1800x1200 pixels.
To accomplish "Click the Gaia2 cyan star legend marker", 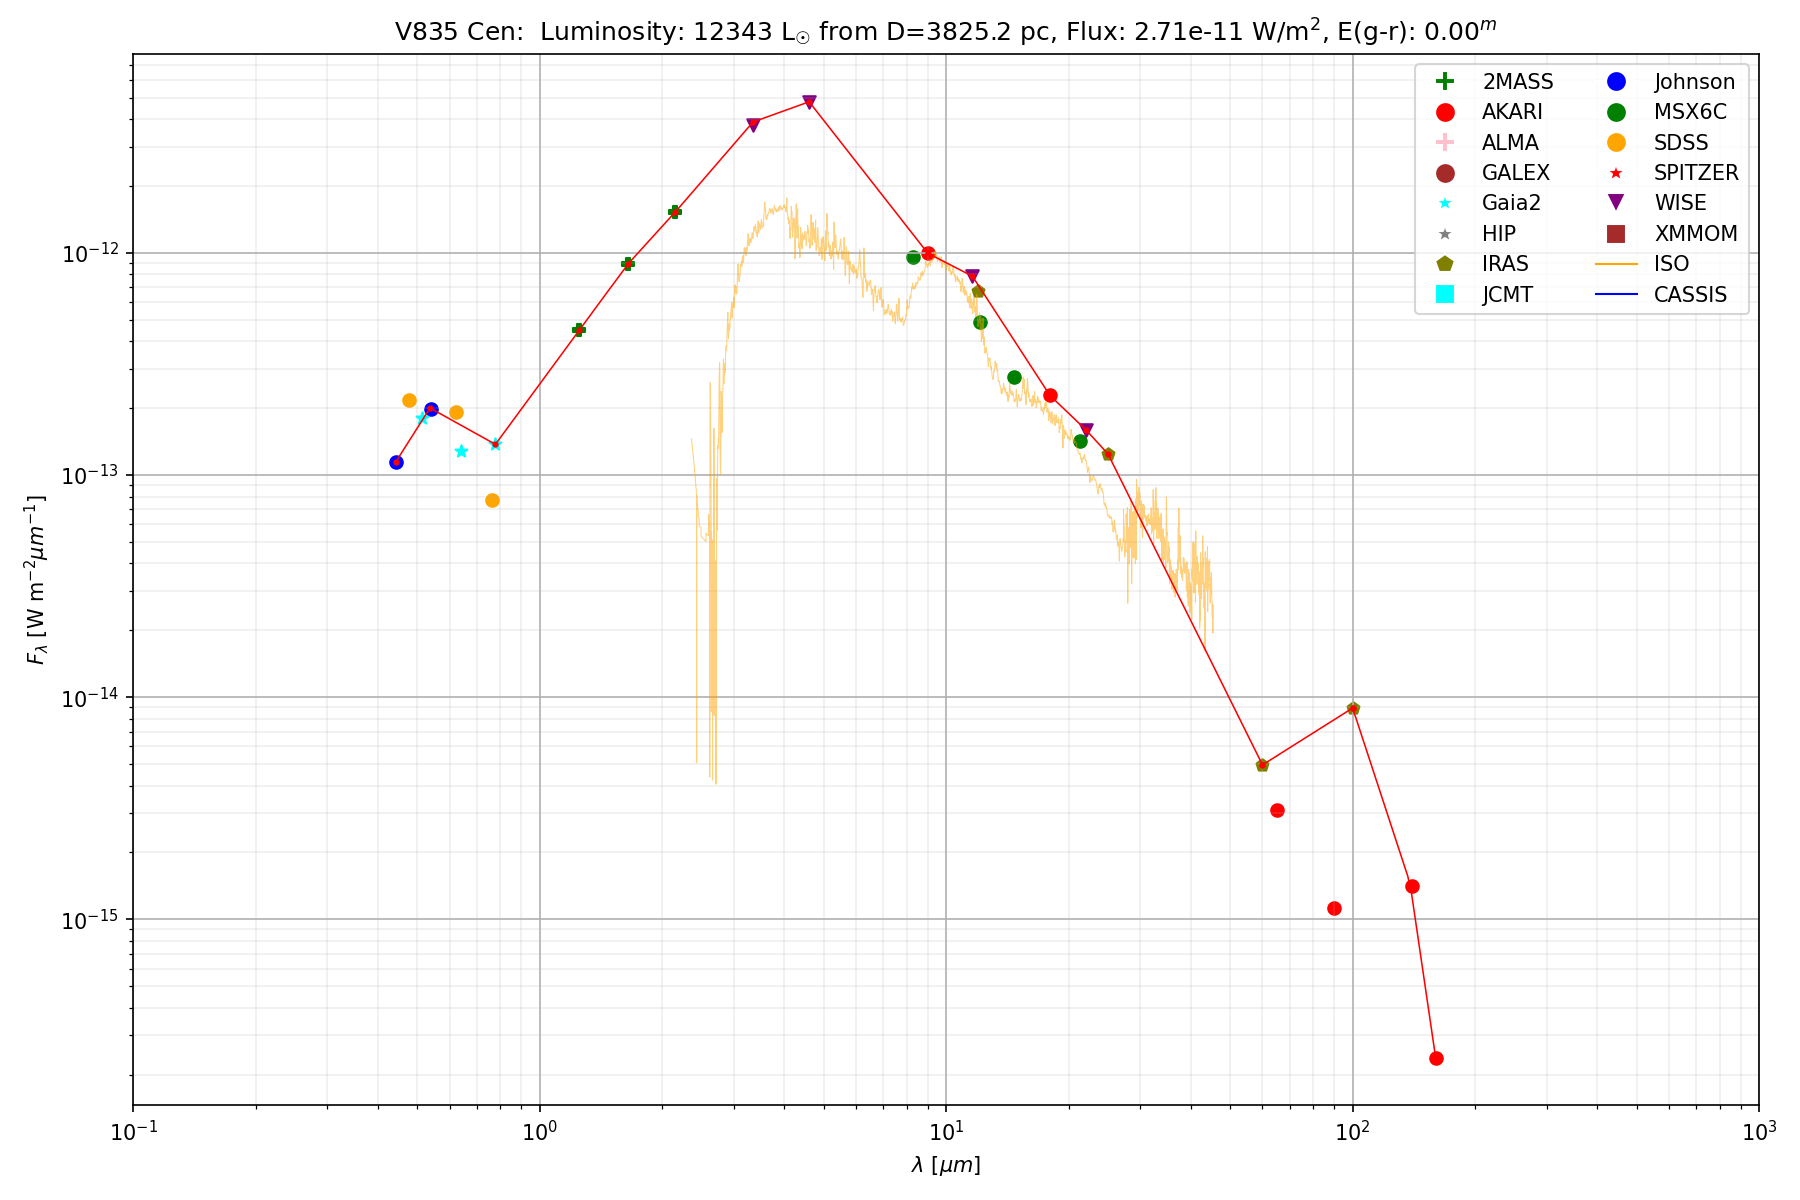I will 1444,203.
